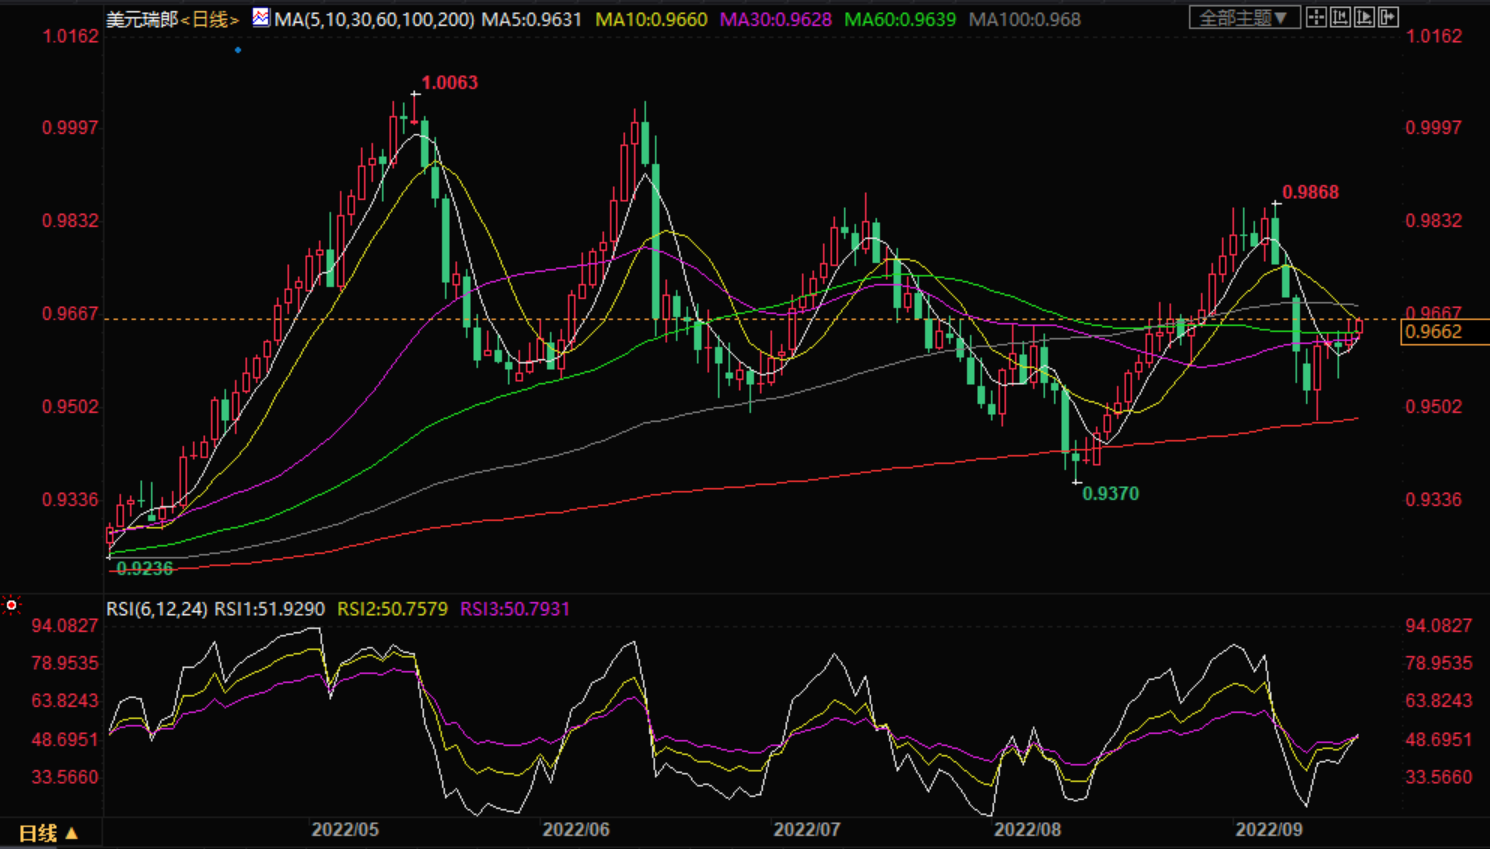The height and width of the screenshot is (849, 1490).
Task: Click the shift chart right icon
Action: 1388,18
